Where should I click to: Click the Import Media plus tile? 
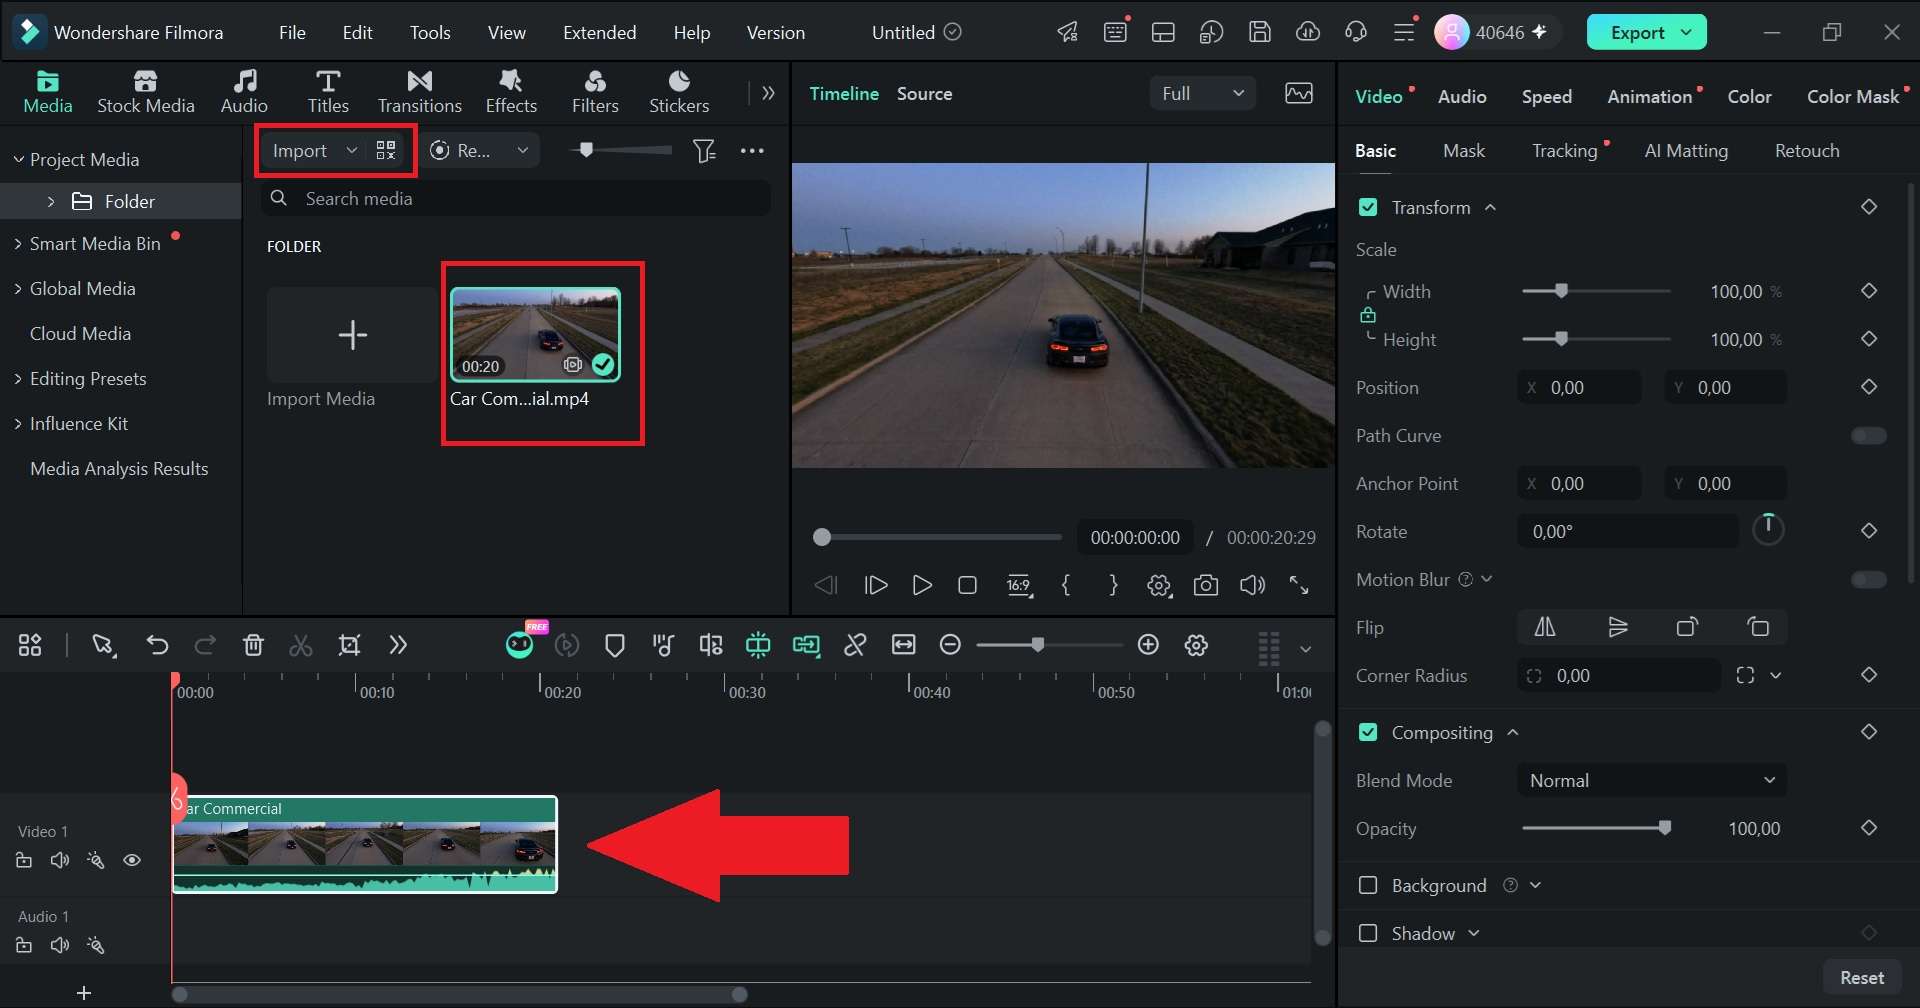(x=352, y=335)
